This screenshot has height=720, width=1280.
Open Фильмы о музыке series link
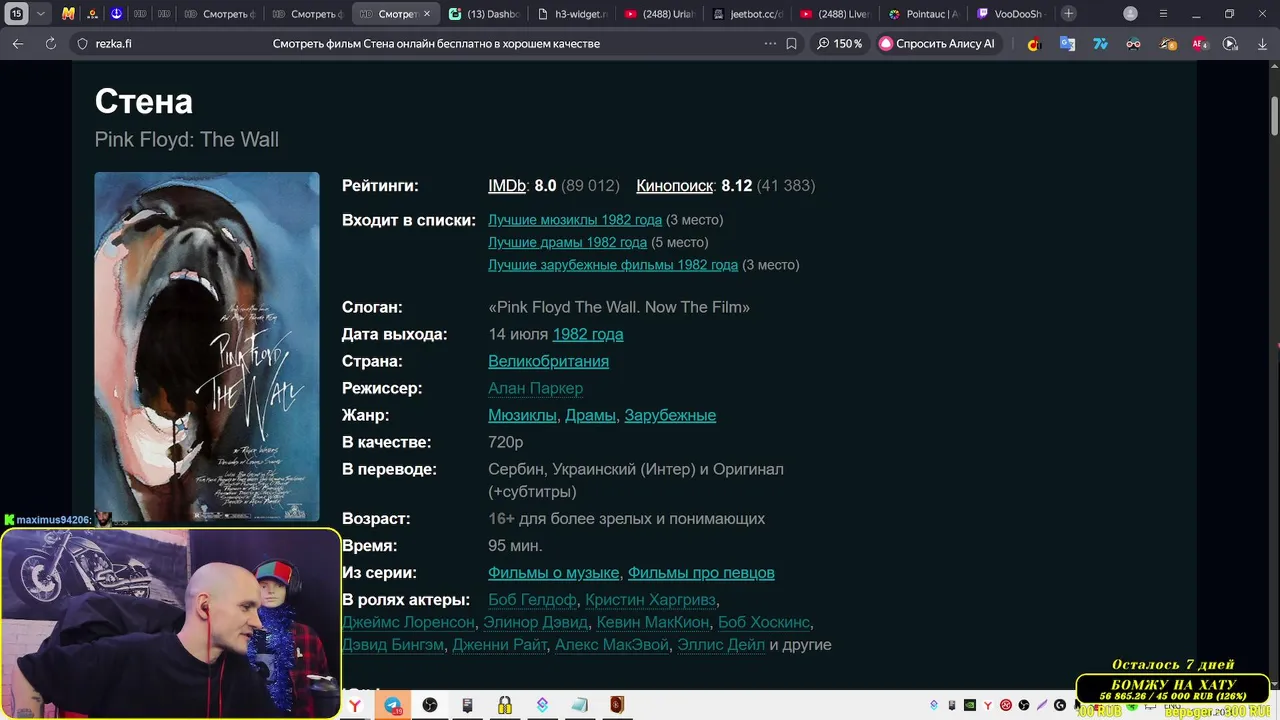553,573
